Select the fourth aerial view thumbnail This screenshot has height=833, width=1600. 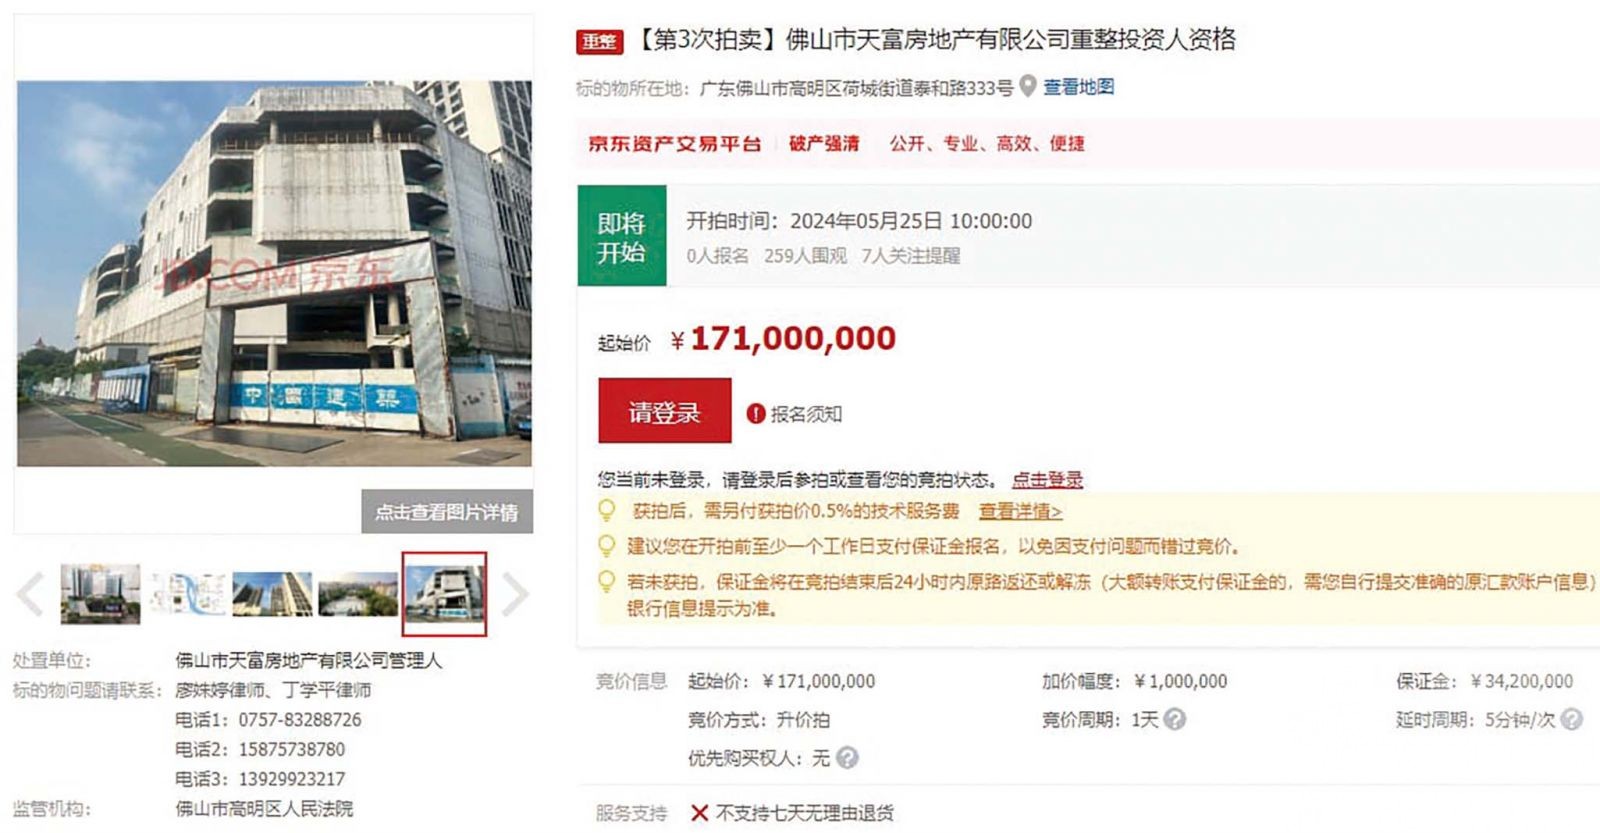[x=358, y=594]
